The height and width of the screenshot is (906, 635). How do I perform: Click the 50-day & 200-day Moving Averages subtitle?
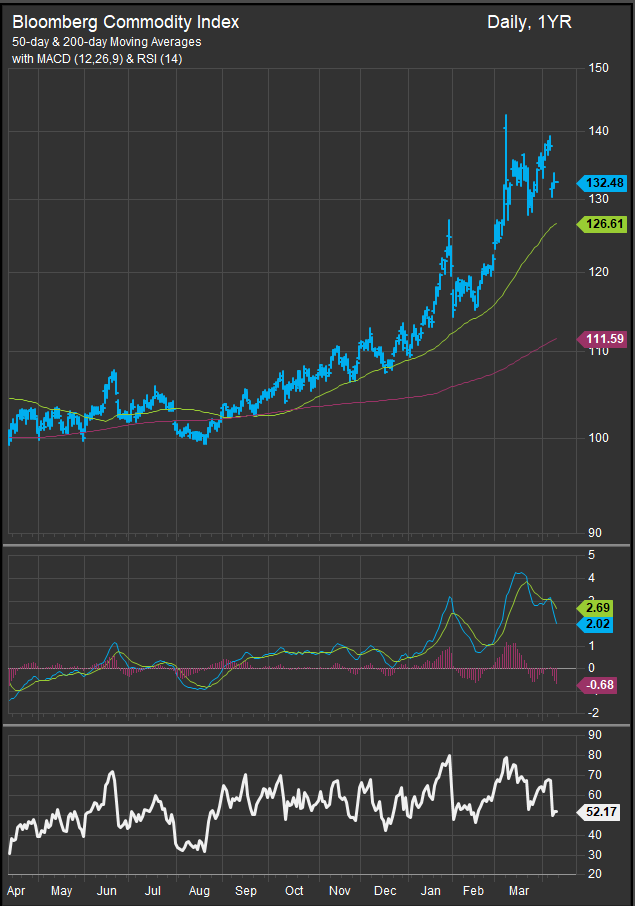(x=106, y=41)
